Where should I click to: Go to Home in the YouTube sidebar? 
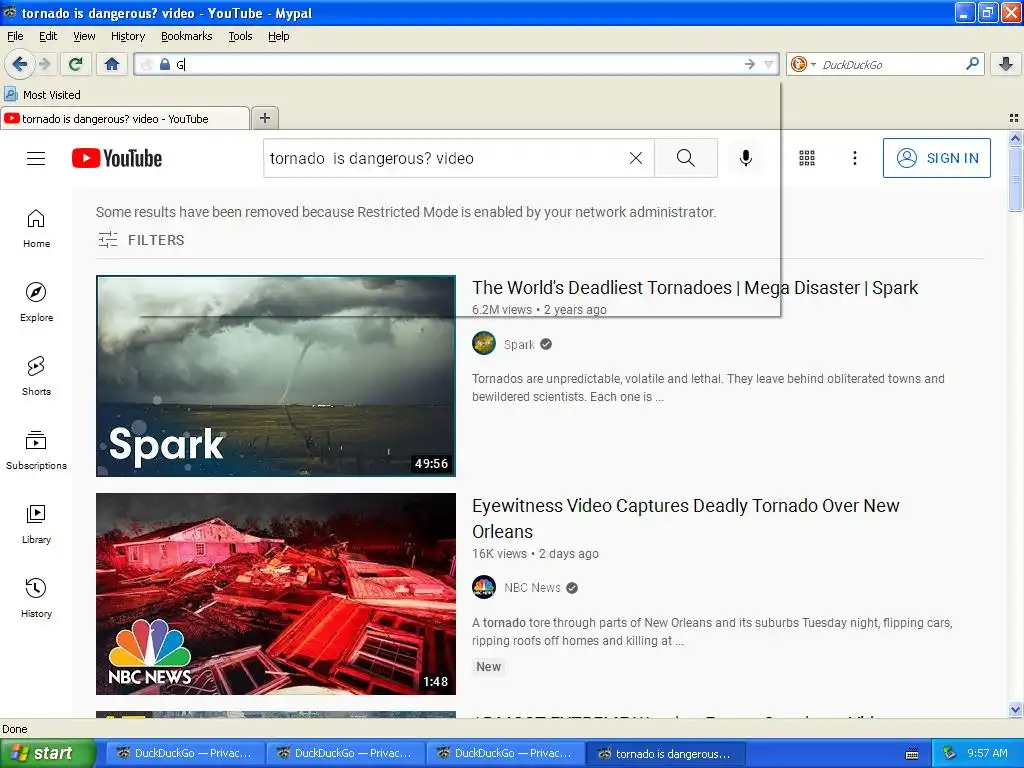36,229
